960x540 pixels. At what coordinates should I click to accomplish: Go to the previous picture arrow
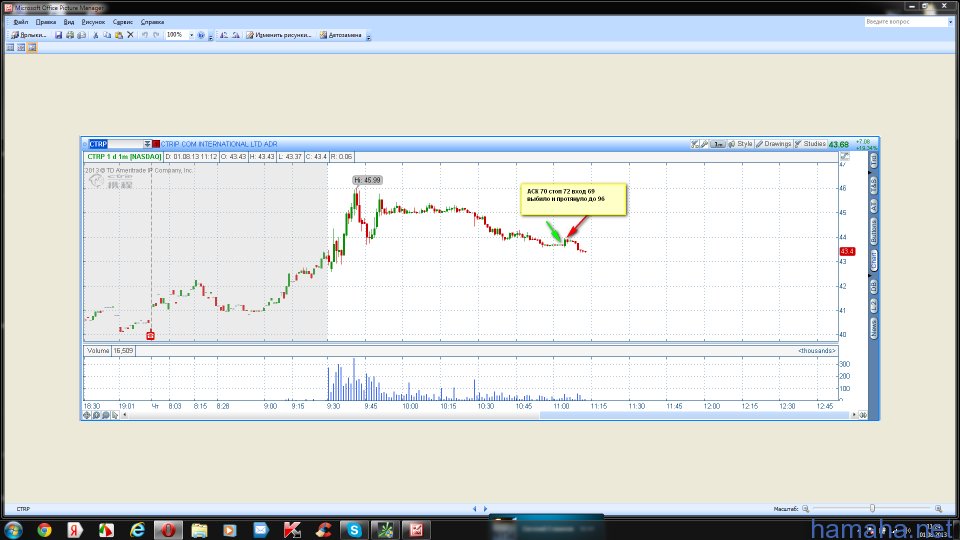coord(474,509)
